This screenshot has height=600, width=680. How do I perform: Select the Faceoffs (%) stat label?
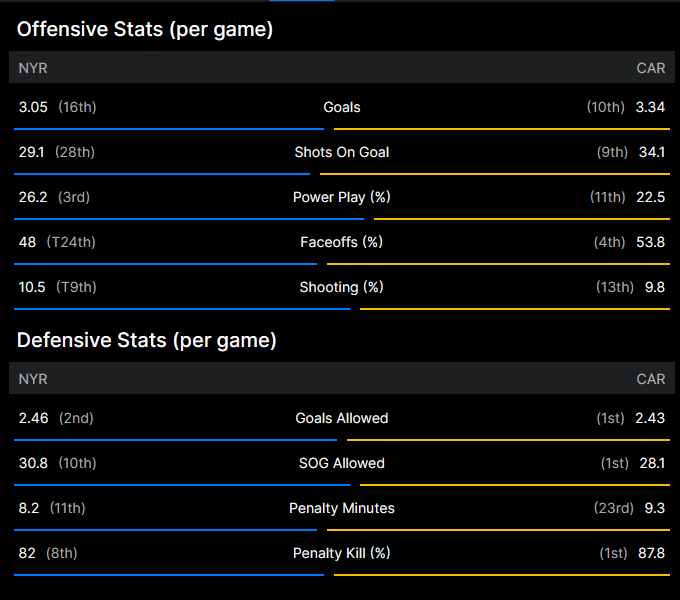coord(342,242)
